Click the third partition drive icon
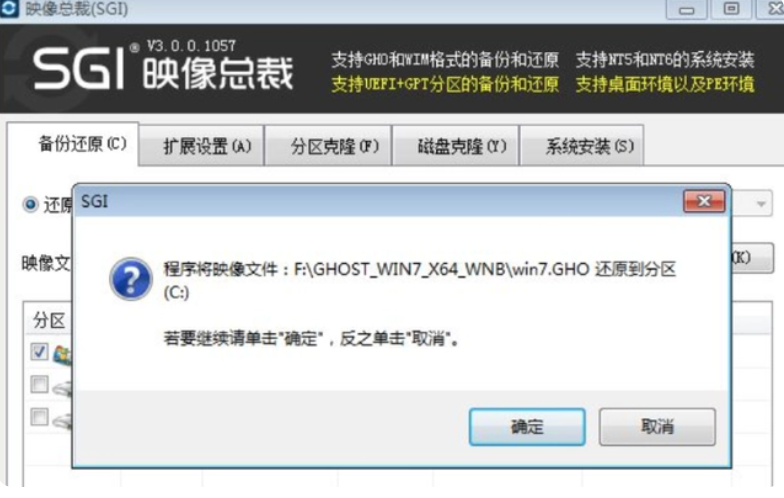This screenshot has width=784, height=498. click(x=63, y=420)
